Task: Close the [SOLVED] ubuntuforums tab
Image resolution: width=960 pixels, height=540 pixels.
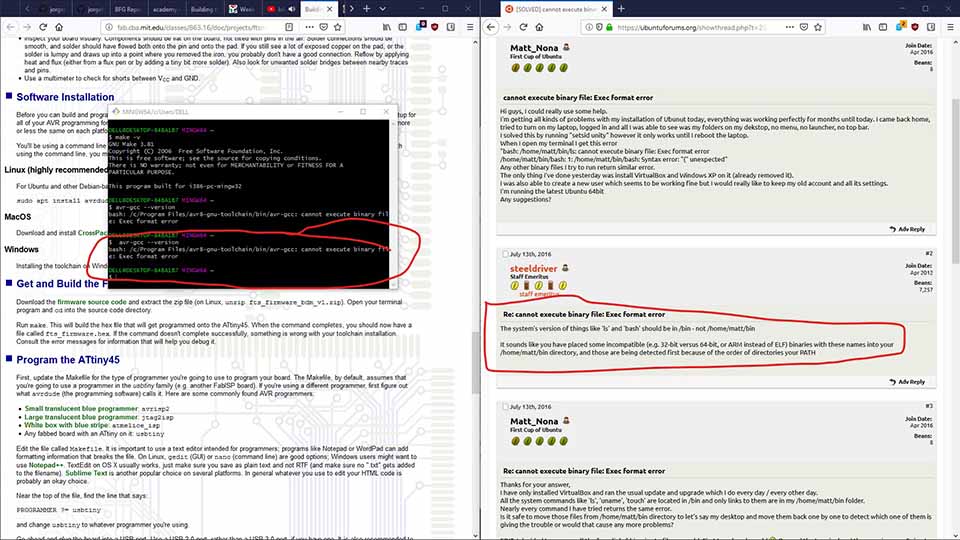Action: click(604, 9)
